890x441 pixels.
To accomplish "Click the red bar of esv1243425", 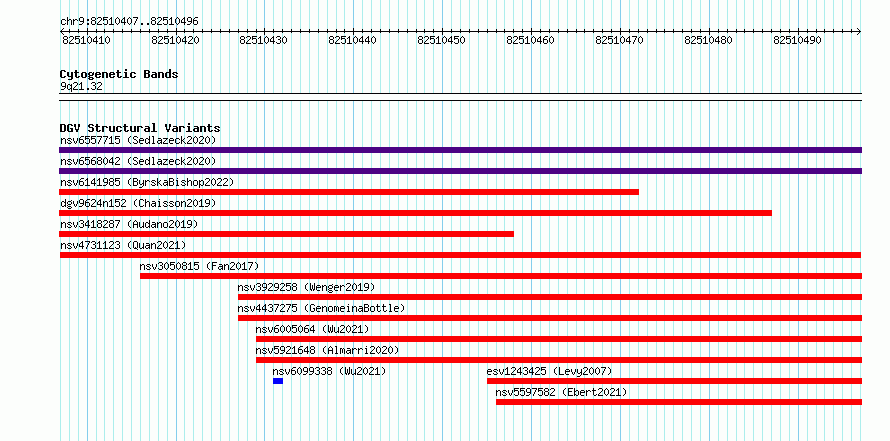I will (674, 381).
